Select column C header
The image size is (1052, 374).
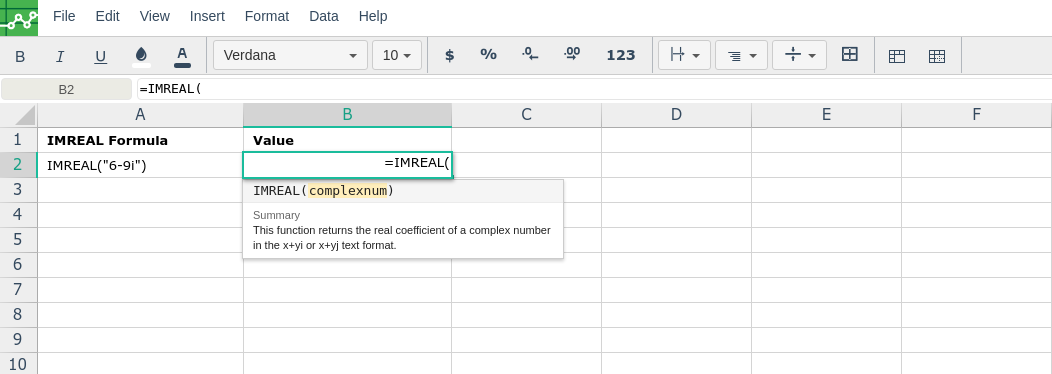tap(527, 115)
